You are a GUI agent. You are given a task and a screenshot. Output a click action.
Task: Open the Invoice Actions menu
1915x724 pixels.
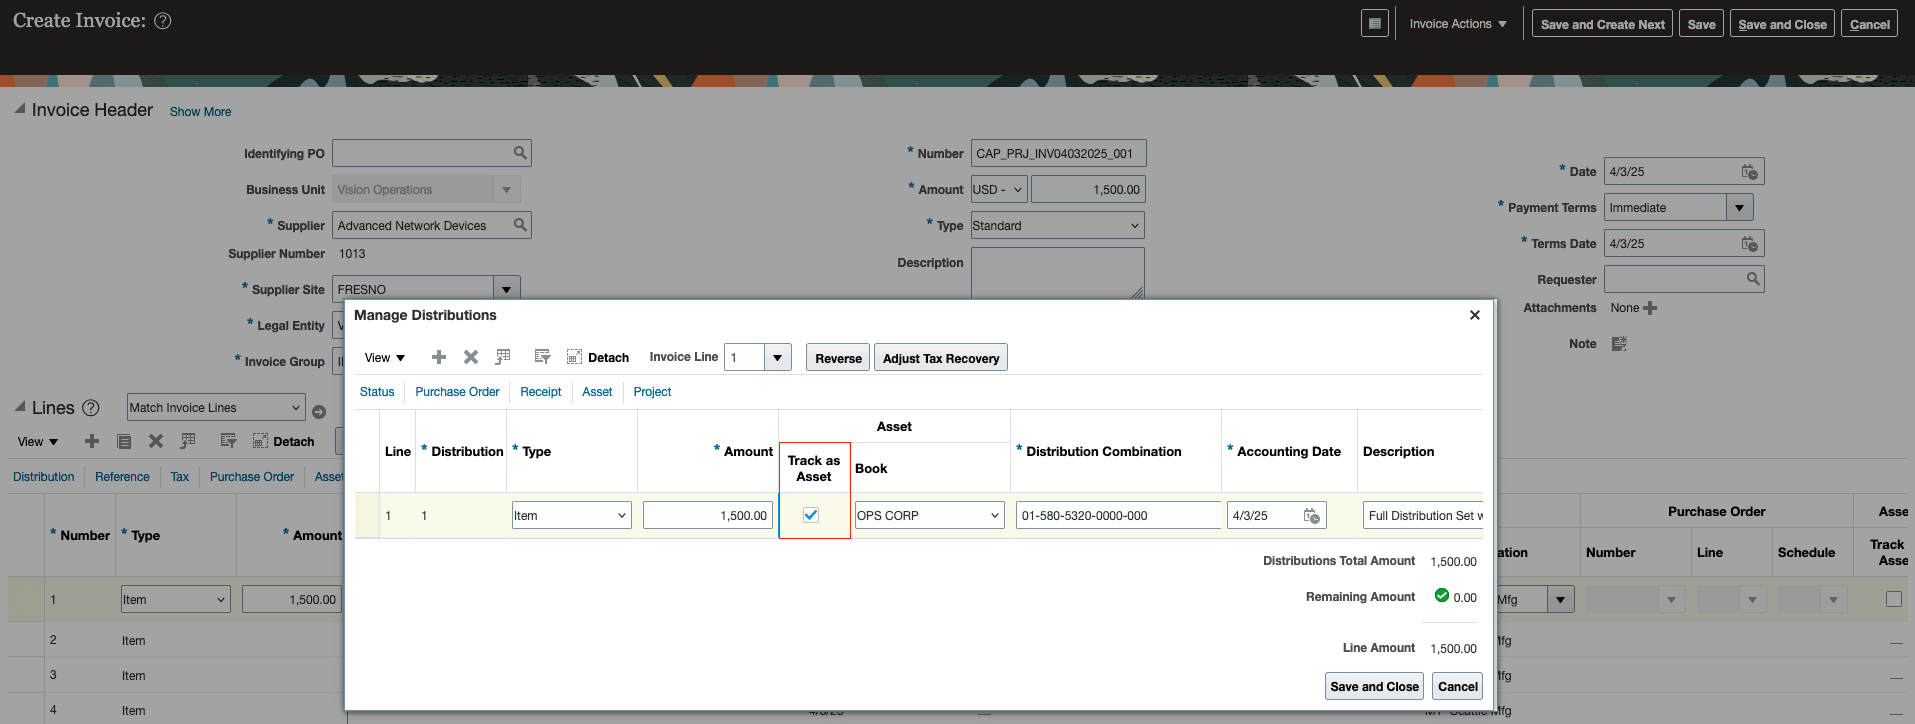tap(1458, 24)
